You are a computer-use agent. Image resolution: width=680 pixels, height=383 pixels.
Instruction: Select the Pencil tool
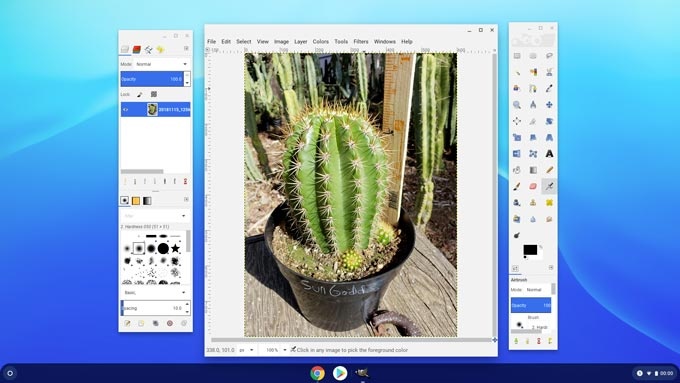pos(549,170)
